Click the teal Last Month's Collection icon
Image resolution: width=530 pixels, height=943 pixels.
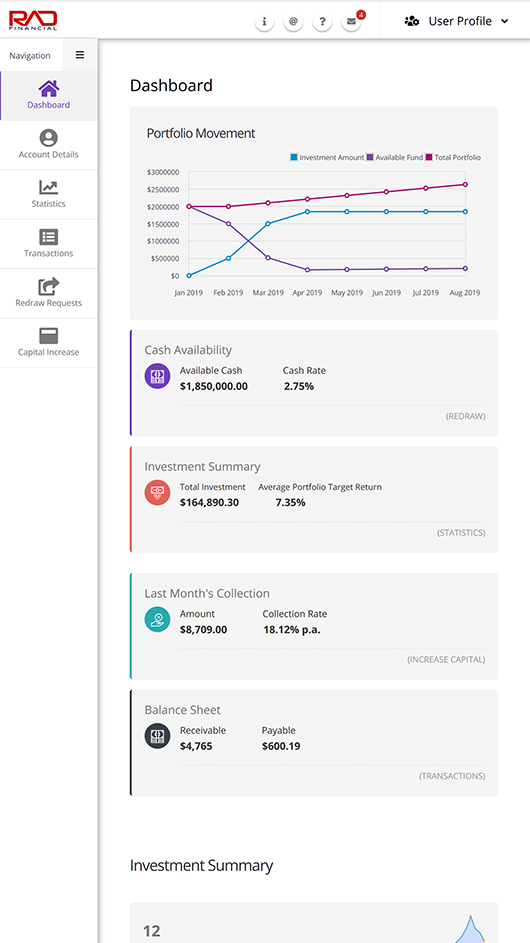tap(157, 619)
